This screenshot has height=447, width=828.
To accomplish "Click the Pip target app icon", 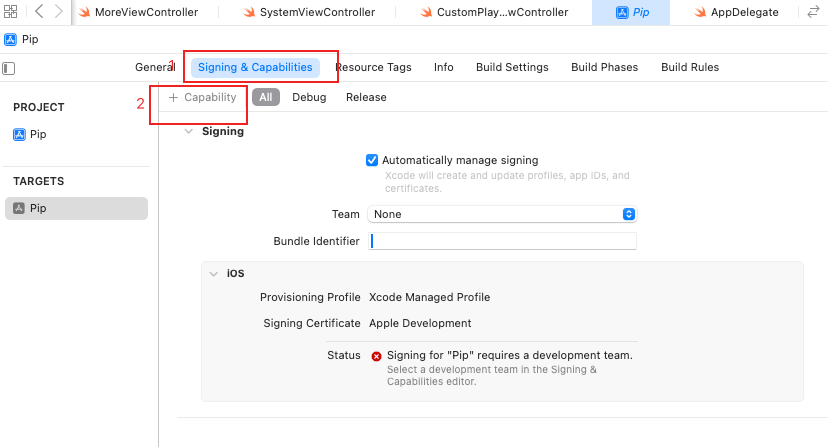I will click(19, 208).
